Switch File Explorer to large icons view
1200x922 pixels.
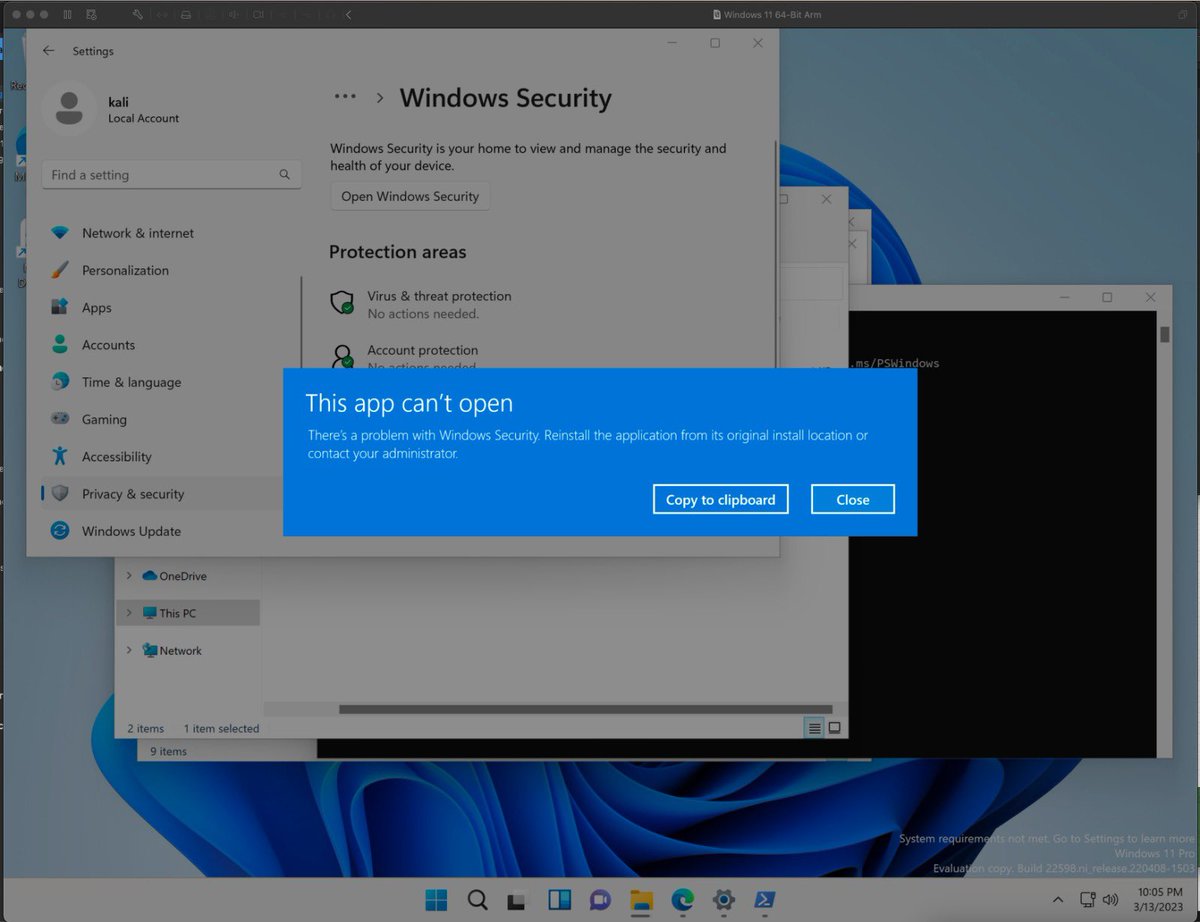tap(835, 728)
